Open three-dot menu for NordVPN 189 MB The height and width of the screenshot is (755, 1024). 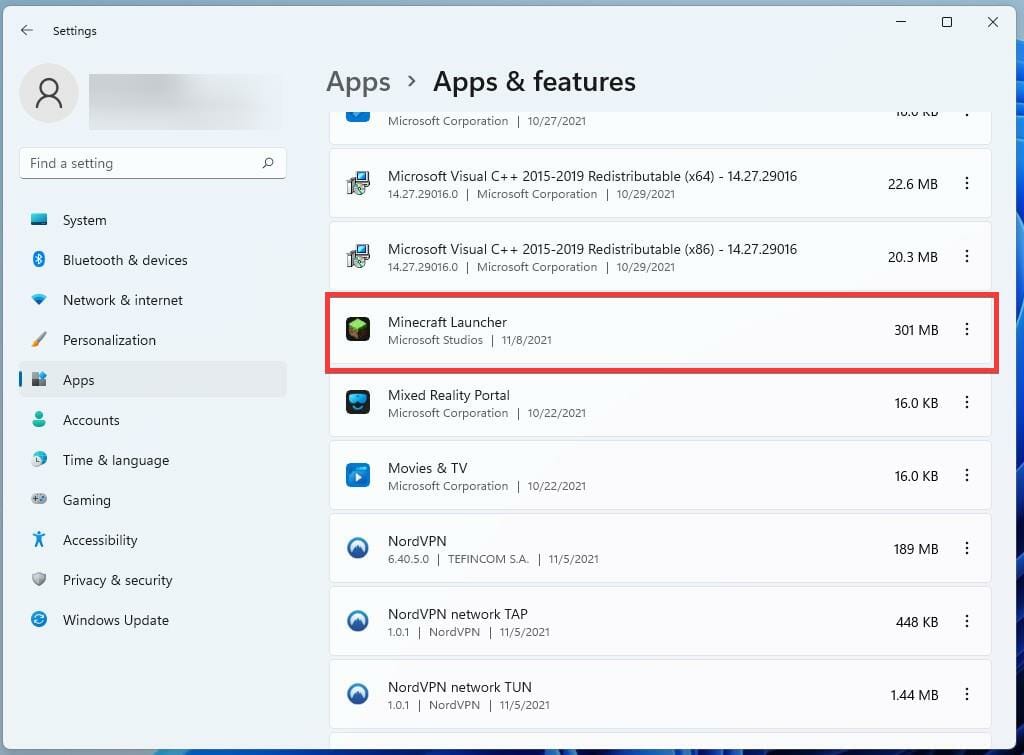pyautogui.click(x=967, y=548)
